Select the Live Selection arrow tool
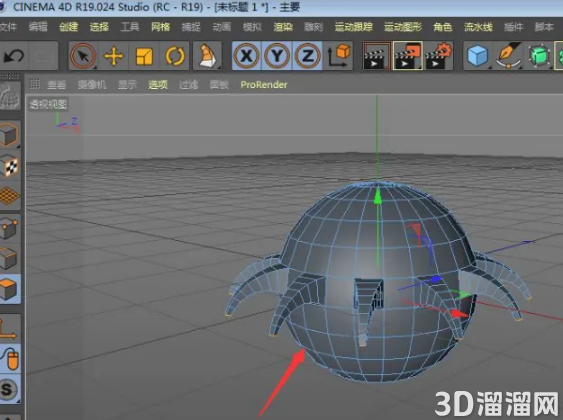Image resolution: width=563 pixels, height=420 pixels. point(83,56)
